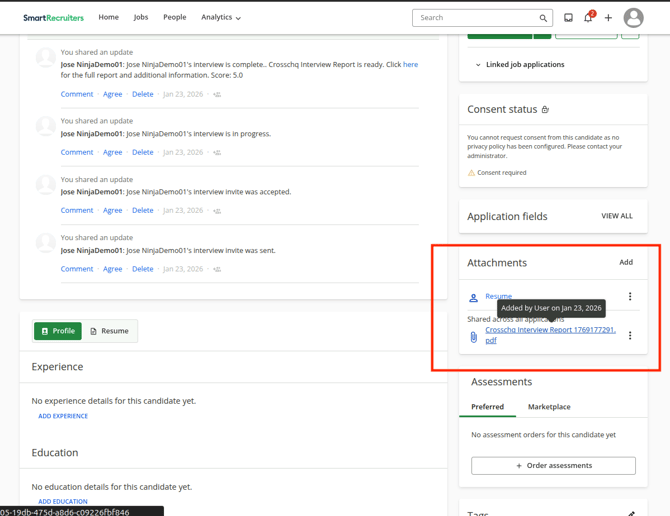Viewport: 670px width, 516px height.
Task: Switch to the Resume tab
Action: (109, 331)
